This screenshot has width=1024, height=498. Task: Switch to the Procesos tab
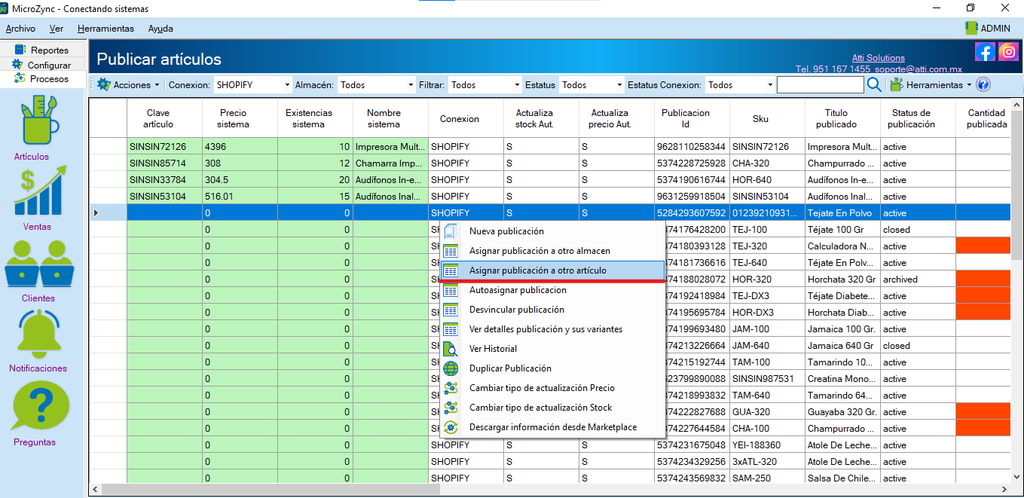[43, 78]
